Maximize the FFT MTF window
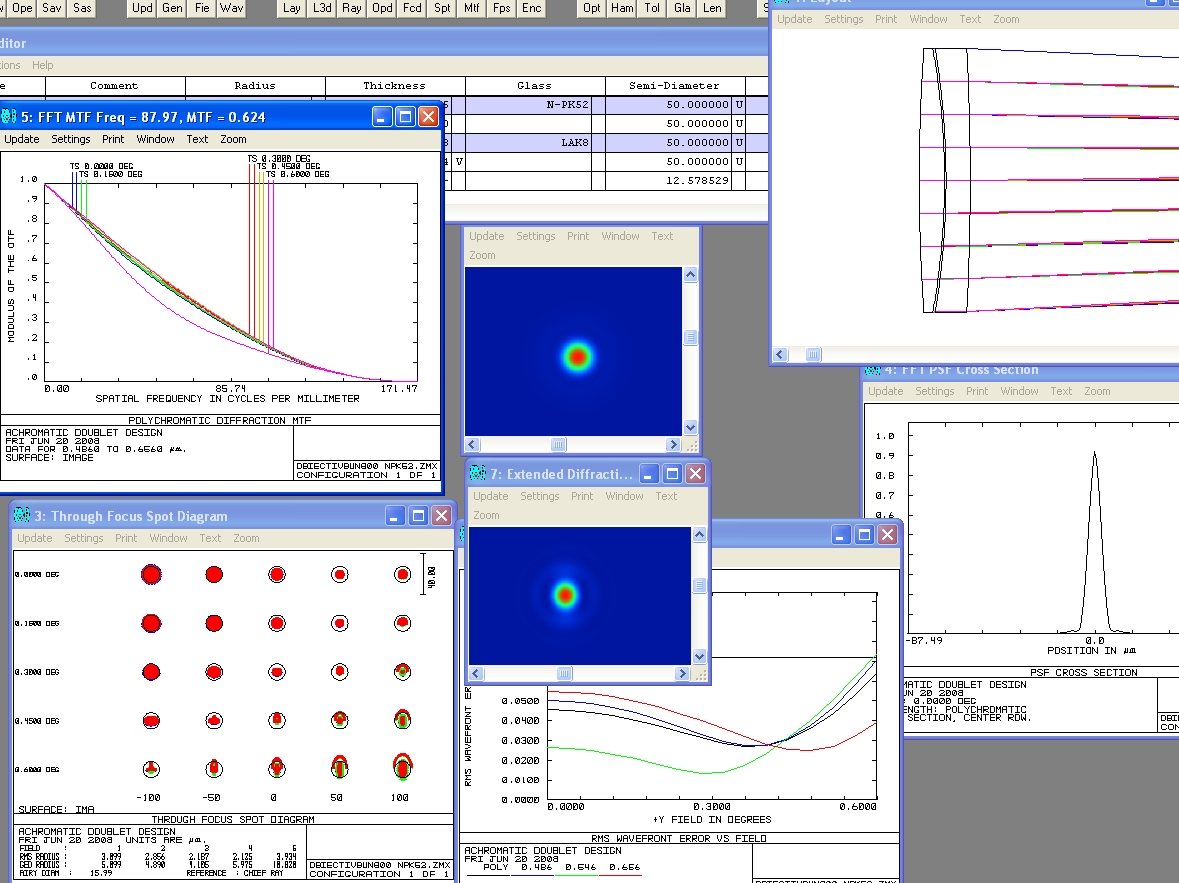The width and height of the screenshot is (1179, 883). click(x=405, y=117)
